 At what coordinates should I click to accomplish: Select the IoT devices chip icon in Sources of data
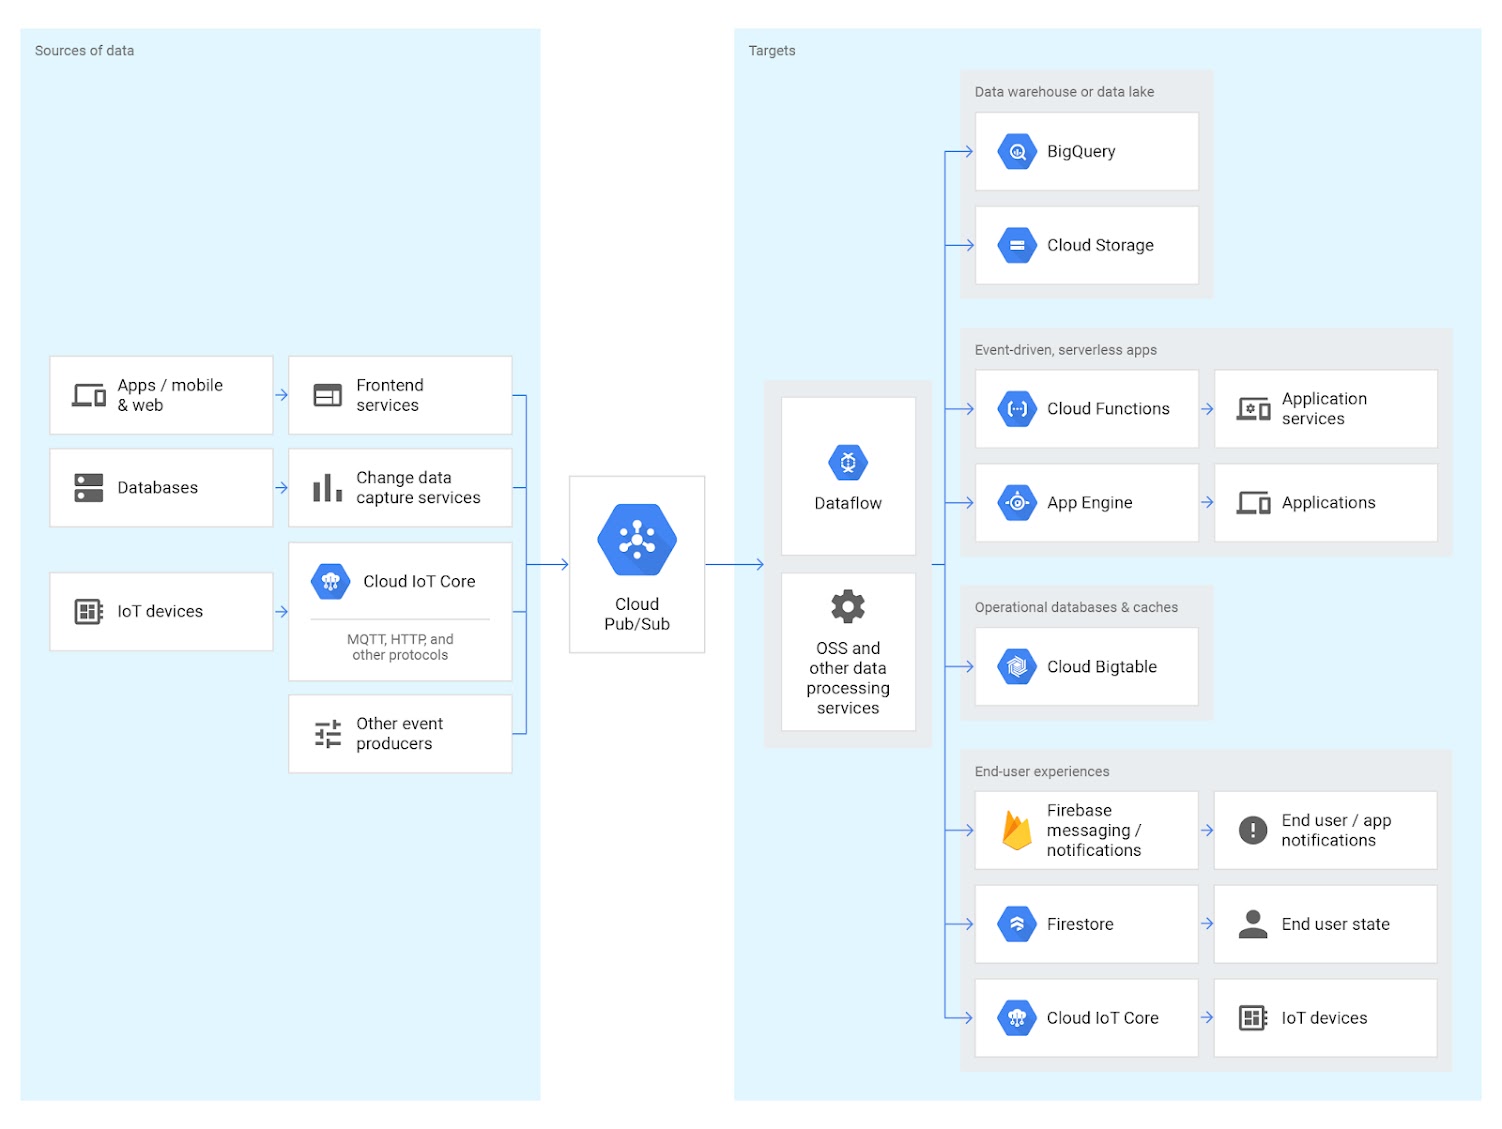click(x=89, y=611)
